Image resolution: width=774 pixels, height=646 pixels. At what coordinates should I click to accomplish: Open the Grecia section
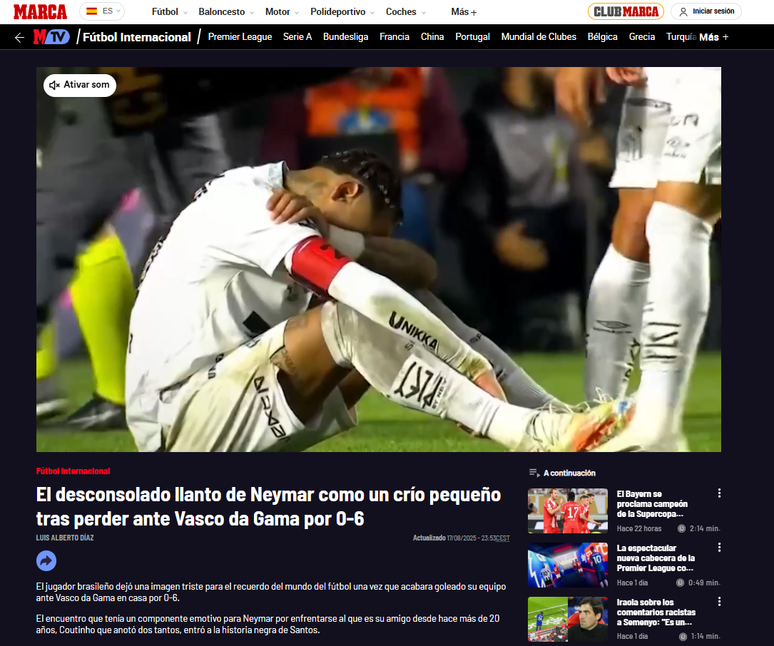point(642,37)
